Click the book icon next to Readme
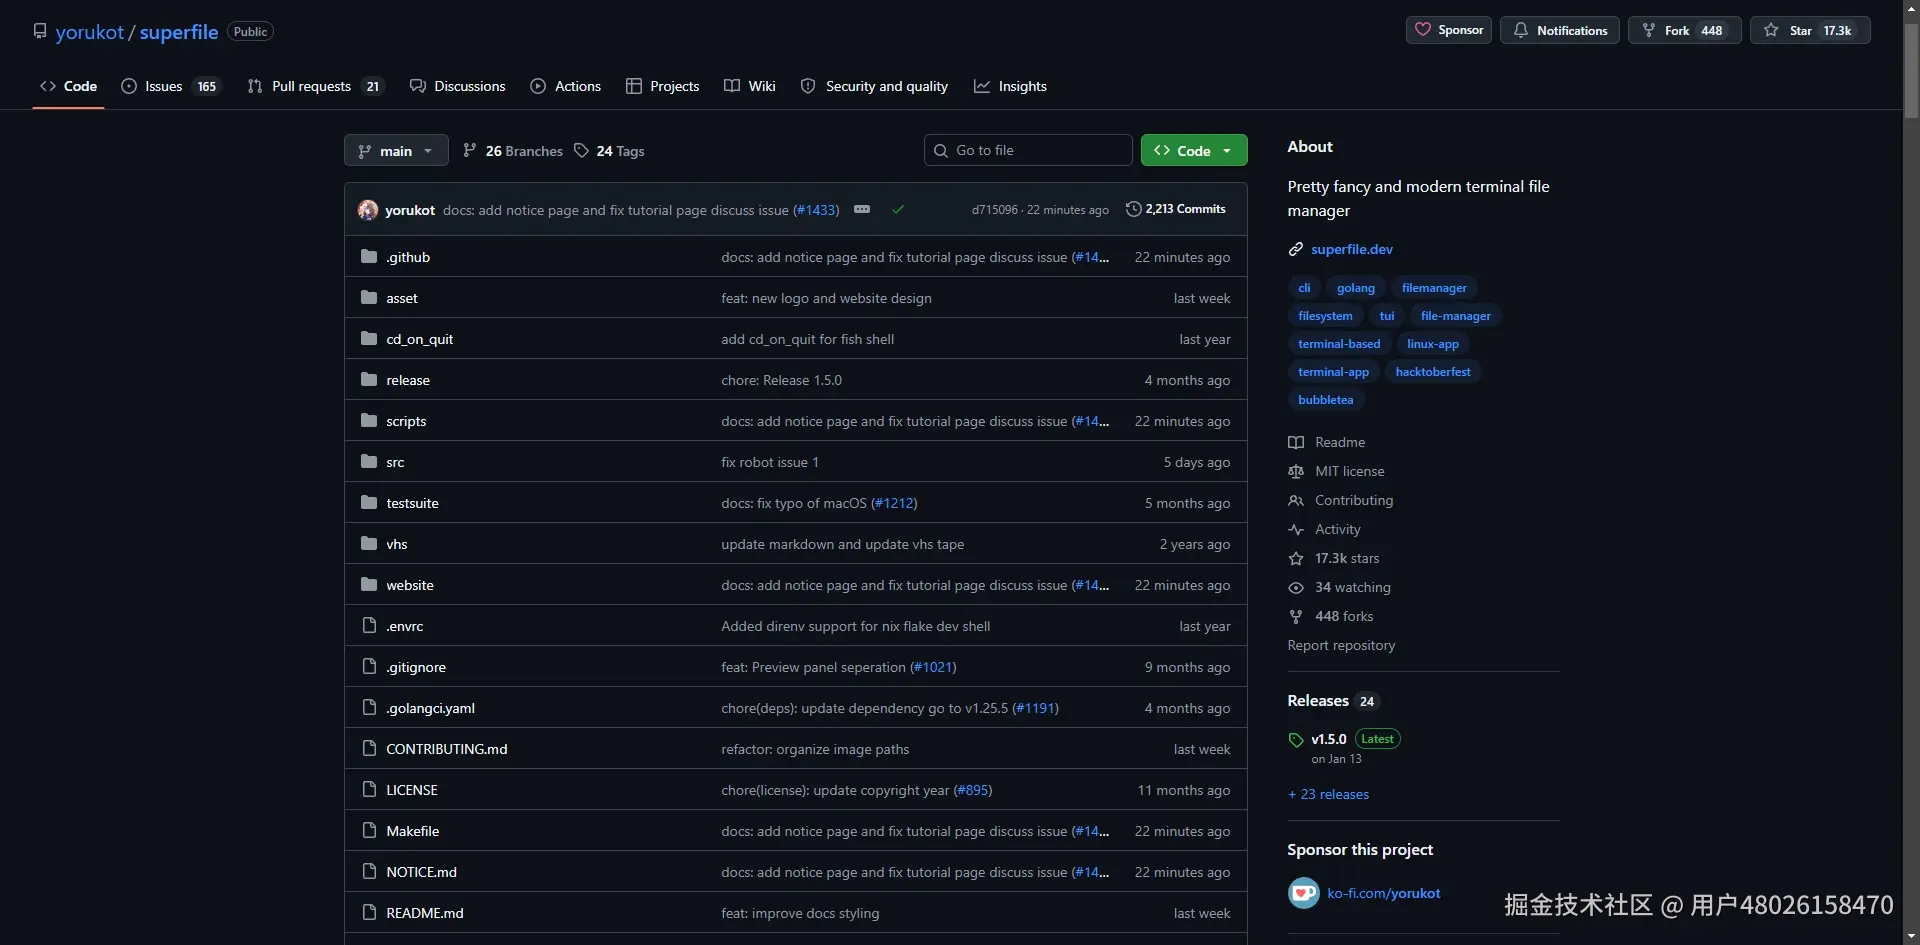The width and height of the screenshot is (1920, 945). click(1296, 443)
